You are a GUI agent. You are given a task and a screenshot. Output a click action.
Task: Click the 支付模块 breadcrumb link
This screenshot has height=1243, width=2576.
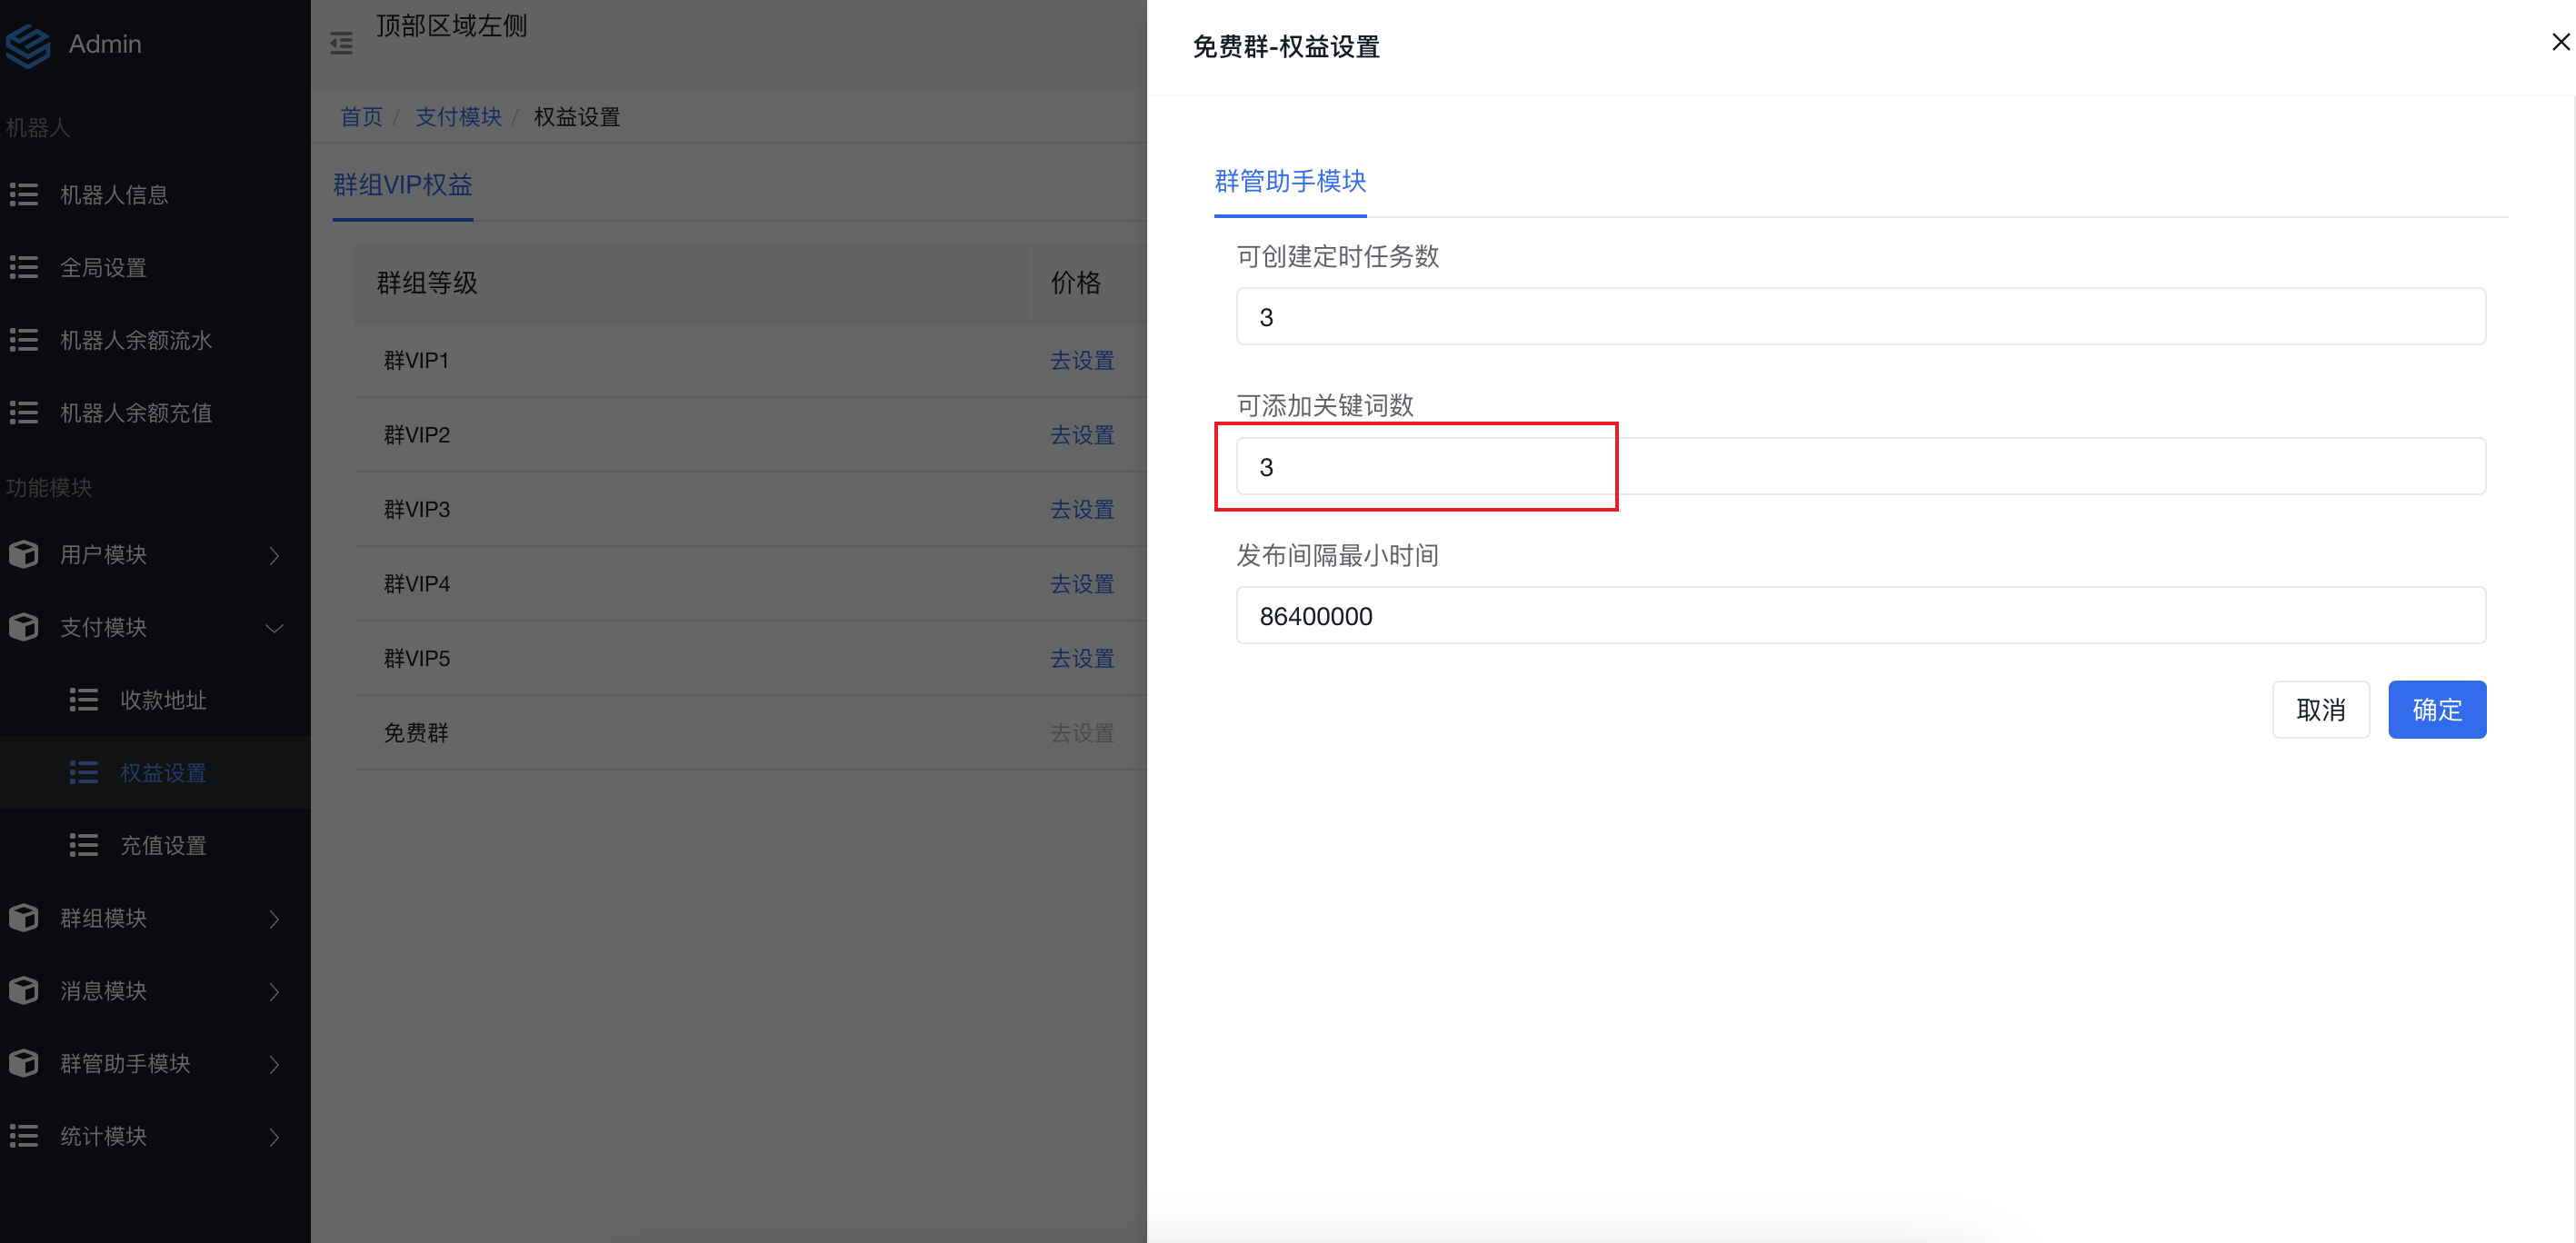pyautogui.click(x=458, y=117)
